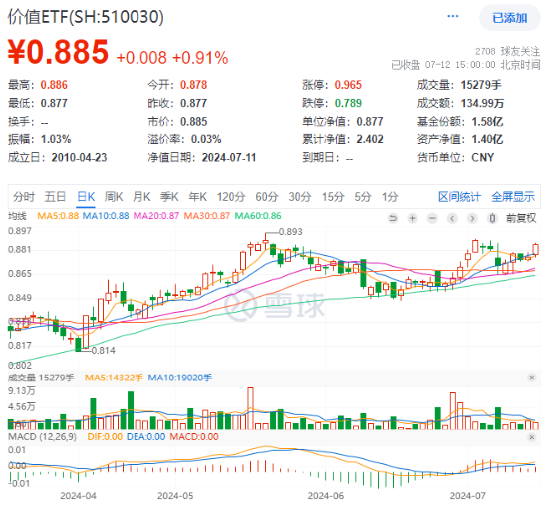Click the MA10:0.88 moving average label
The height and width of the screenshot is (505, 550).
coord(106,216)
